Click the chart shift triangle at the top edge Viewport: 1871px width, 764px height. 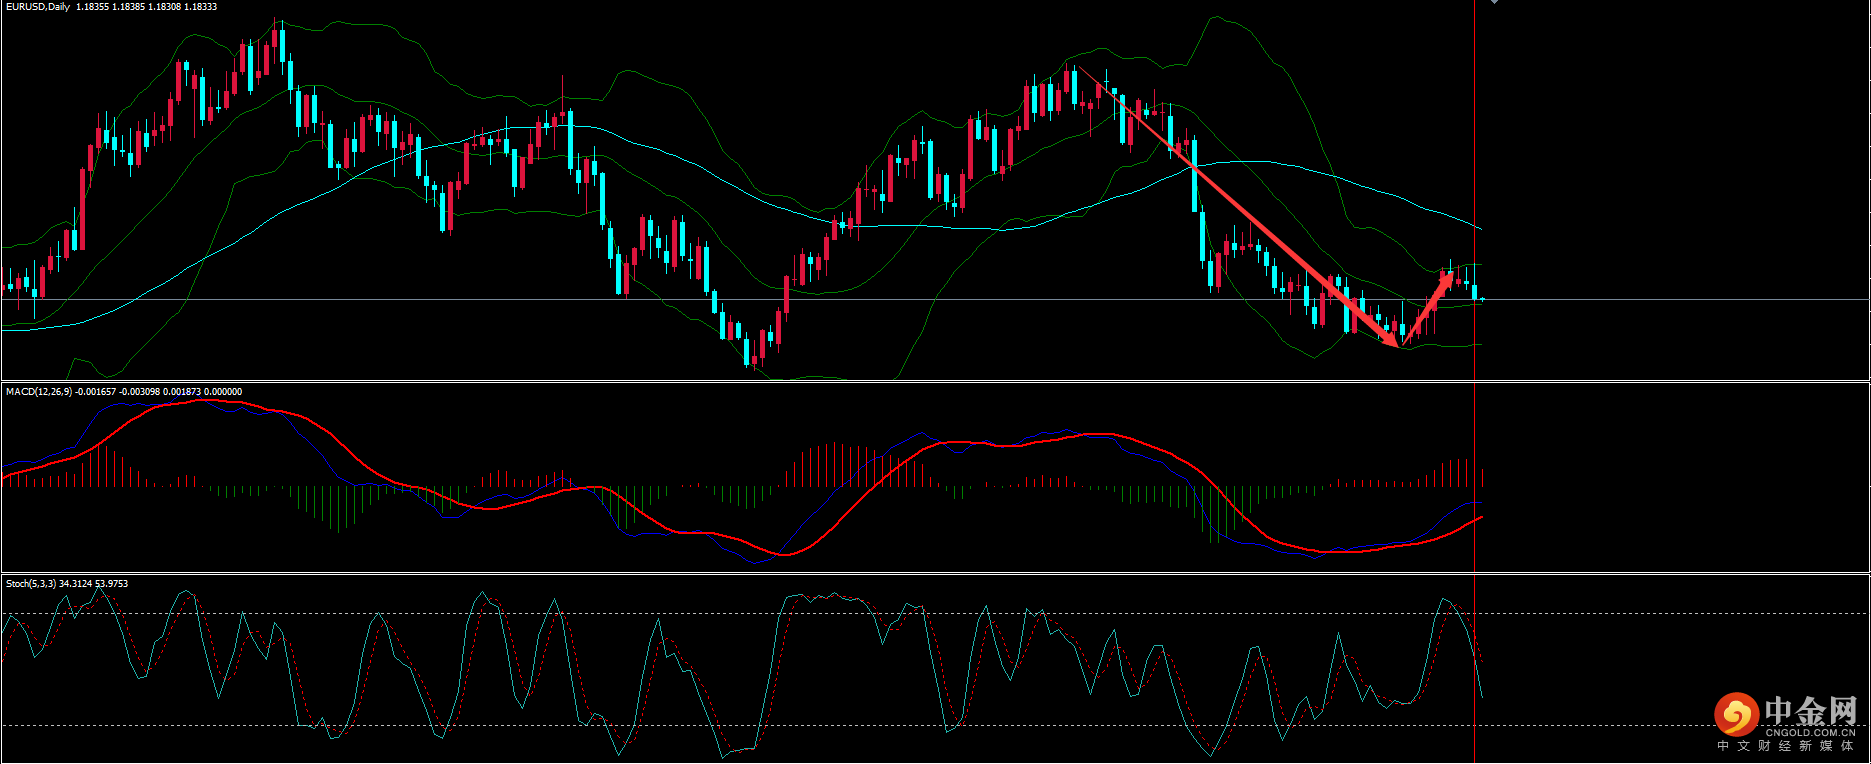pyautogui.click(x=1494, y=2)
